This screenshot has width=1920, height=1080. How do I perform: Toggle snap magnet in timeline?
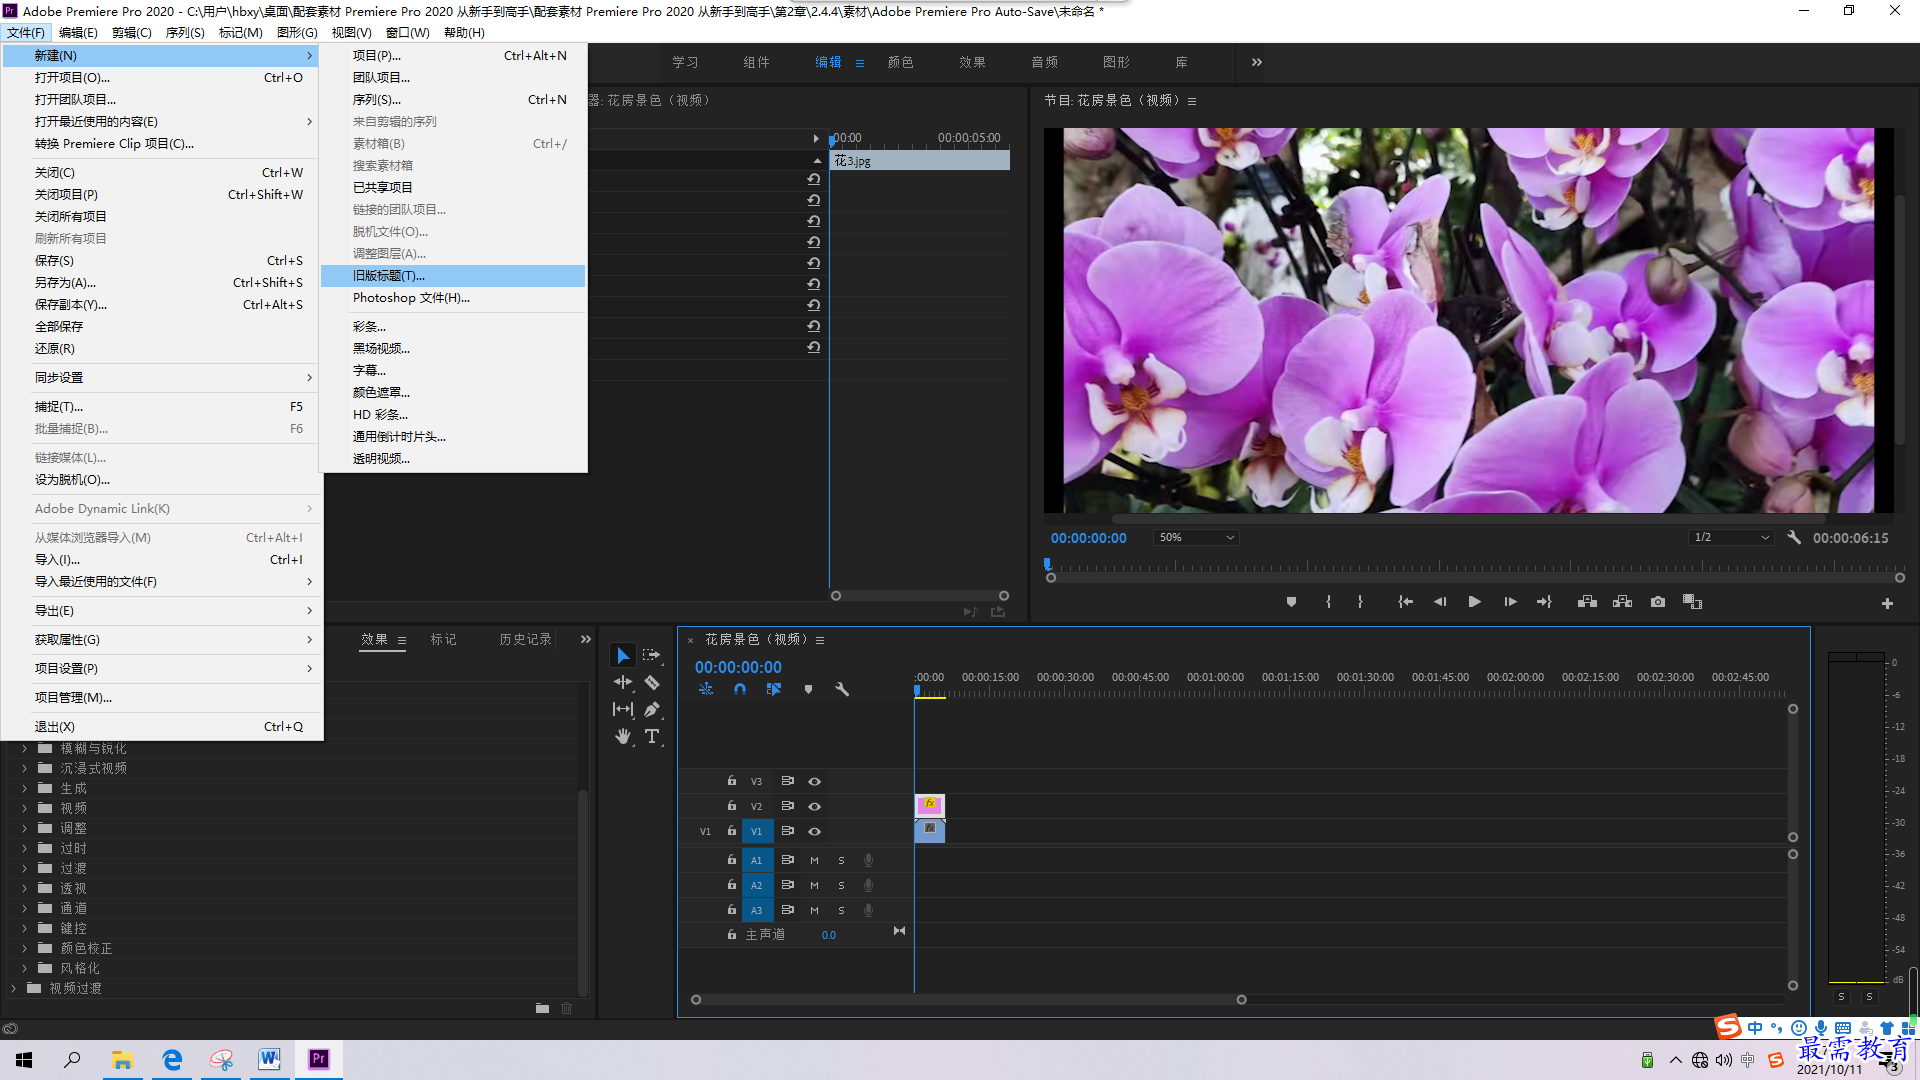click(740, 689)
